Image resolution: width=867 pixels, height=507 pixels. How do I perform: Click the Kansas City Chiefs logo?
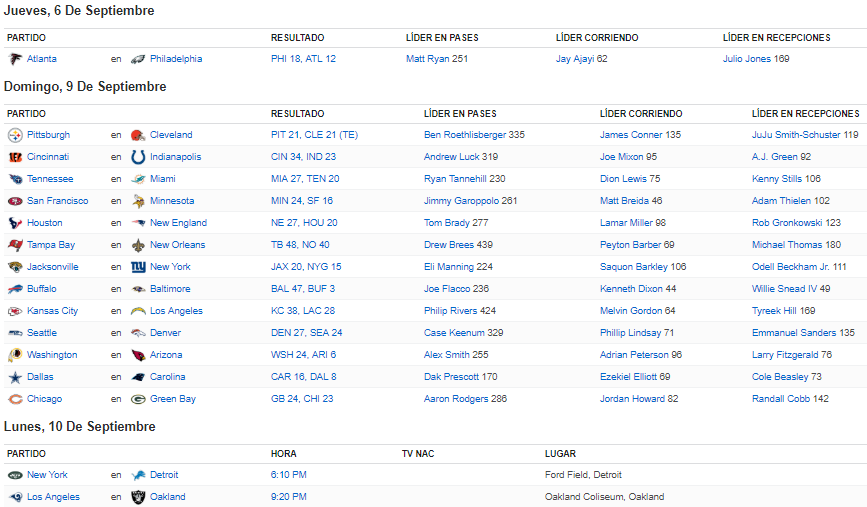pyautogui.click(x=15, y=311)
